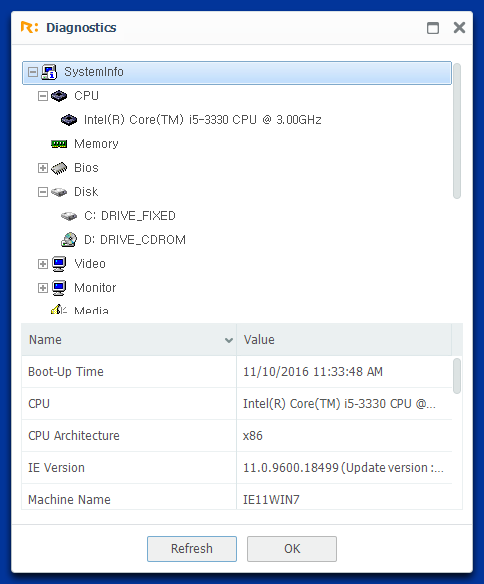Screen dimensions: 484x584
Task: Select the Intel Core i5-3330 CPU item
Action: point(203,120)
